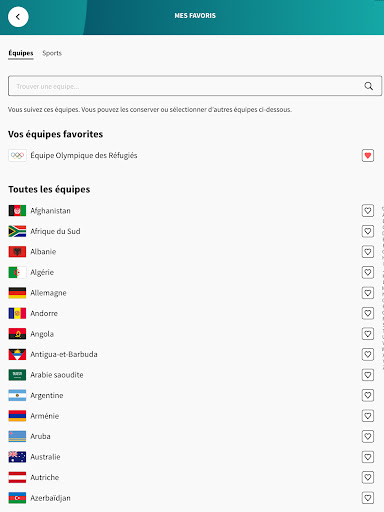Click the Olympic rings team logo
Viewport: 384px width, 512px height.
click(17, 155)
